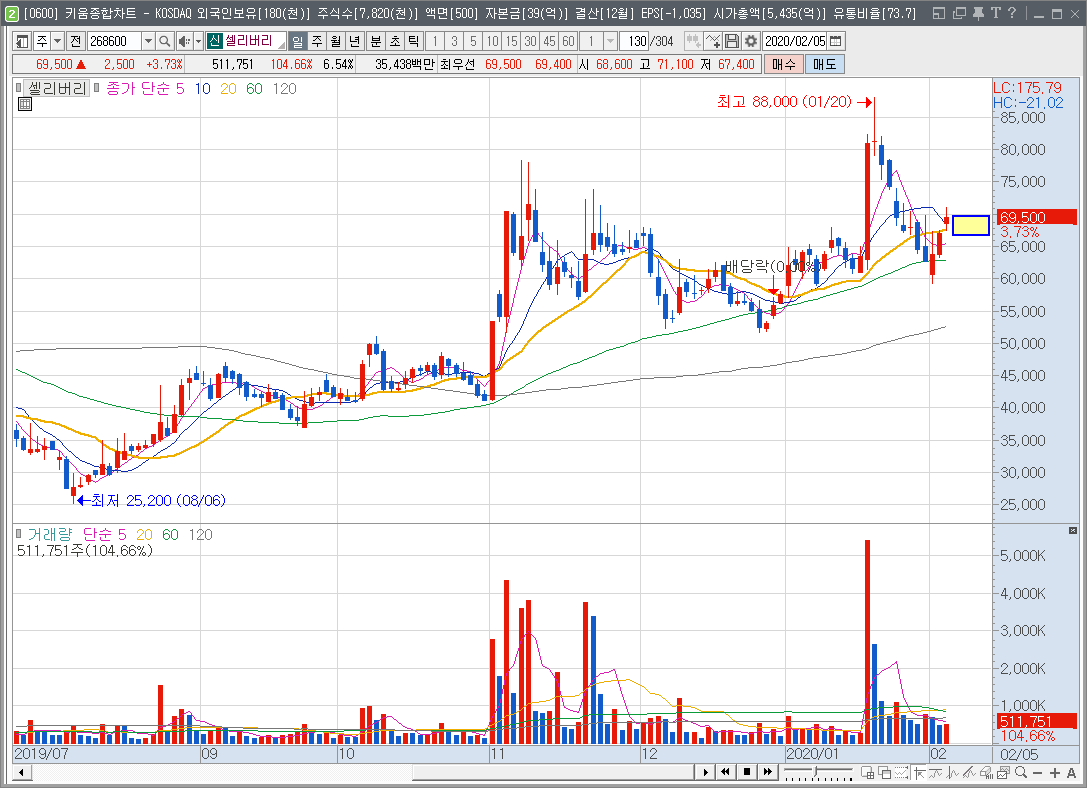The height and width of the screenshot is (788, 1087).
Task: Select the 틱 tick period toggle
Action: point(413,42)
